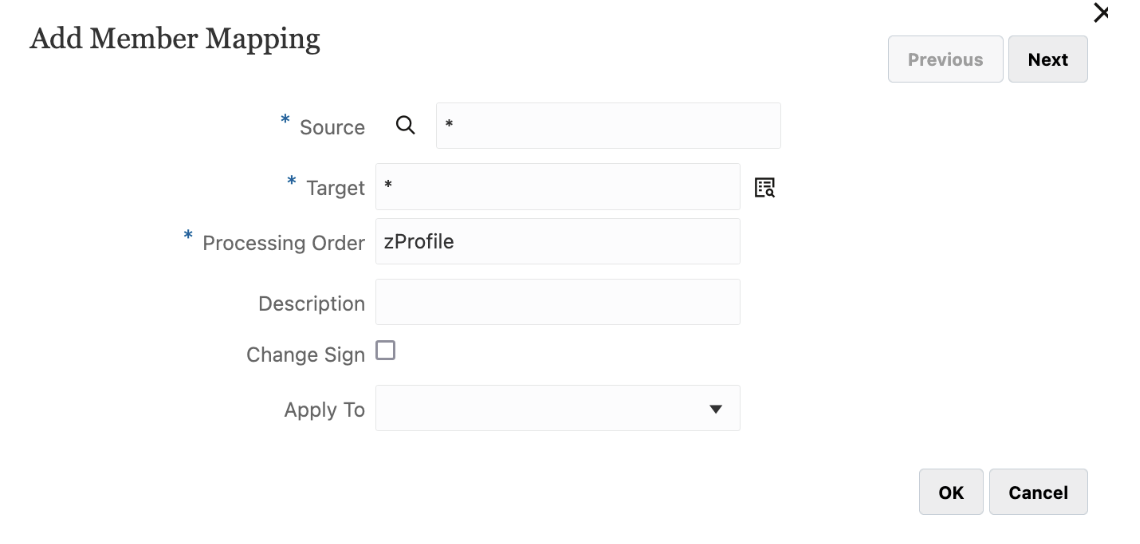This screenshot has height=544, width=1140.
Task: Select the Processing Order field containing zProfile
Action: coord(557,241)
